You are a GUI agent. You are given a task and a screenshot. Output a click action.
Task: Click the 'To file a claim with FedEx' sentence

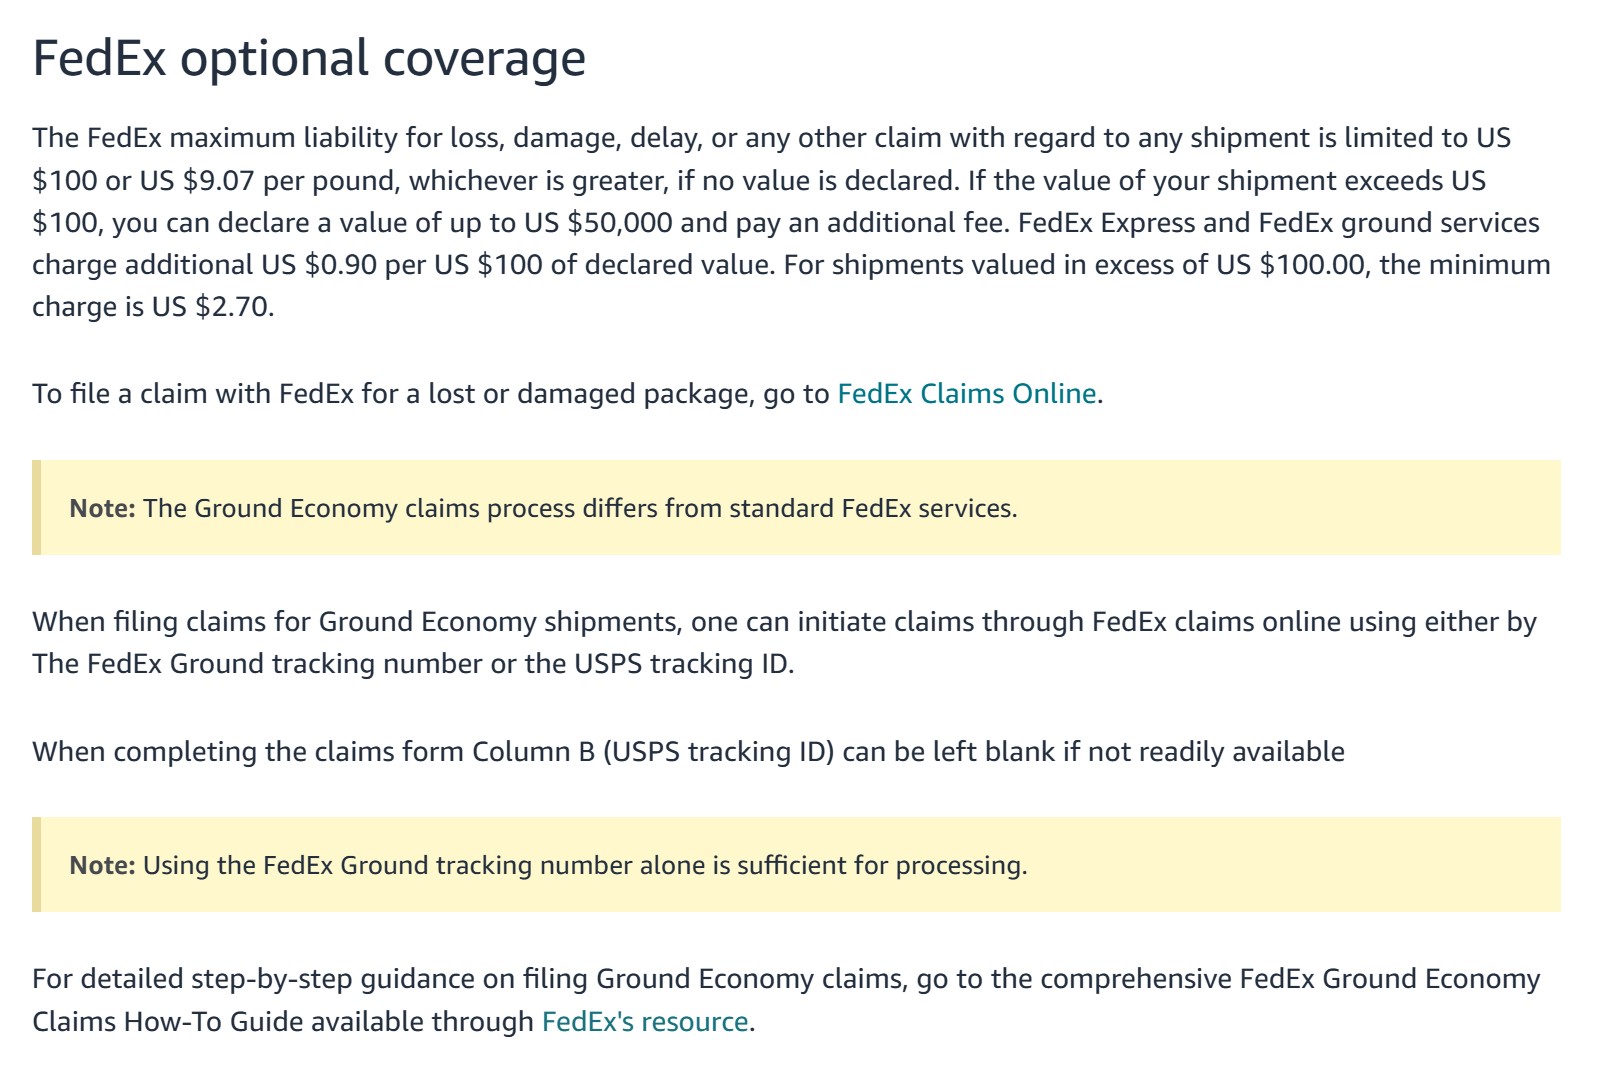click(x=567, y=394)
